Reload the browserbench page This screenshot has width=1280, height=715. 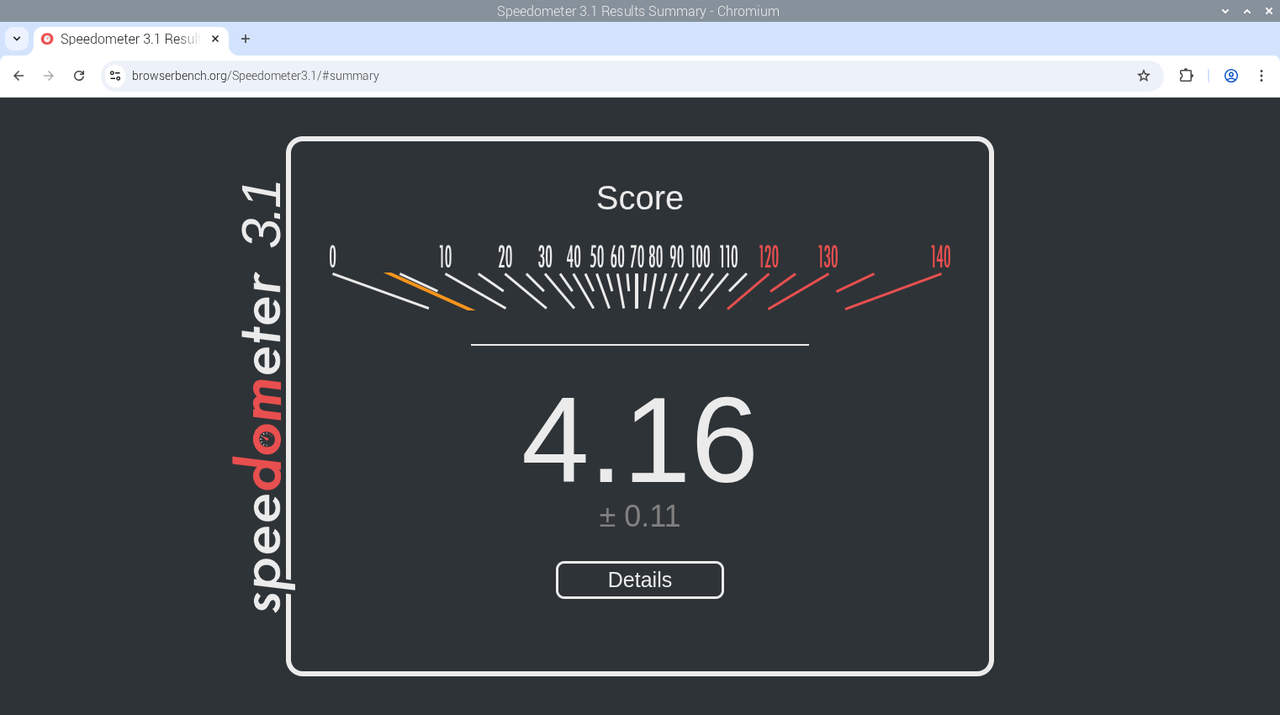coord(79,76)
